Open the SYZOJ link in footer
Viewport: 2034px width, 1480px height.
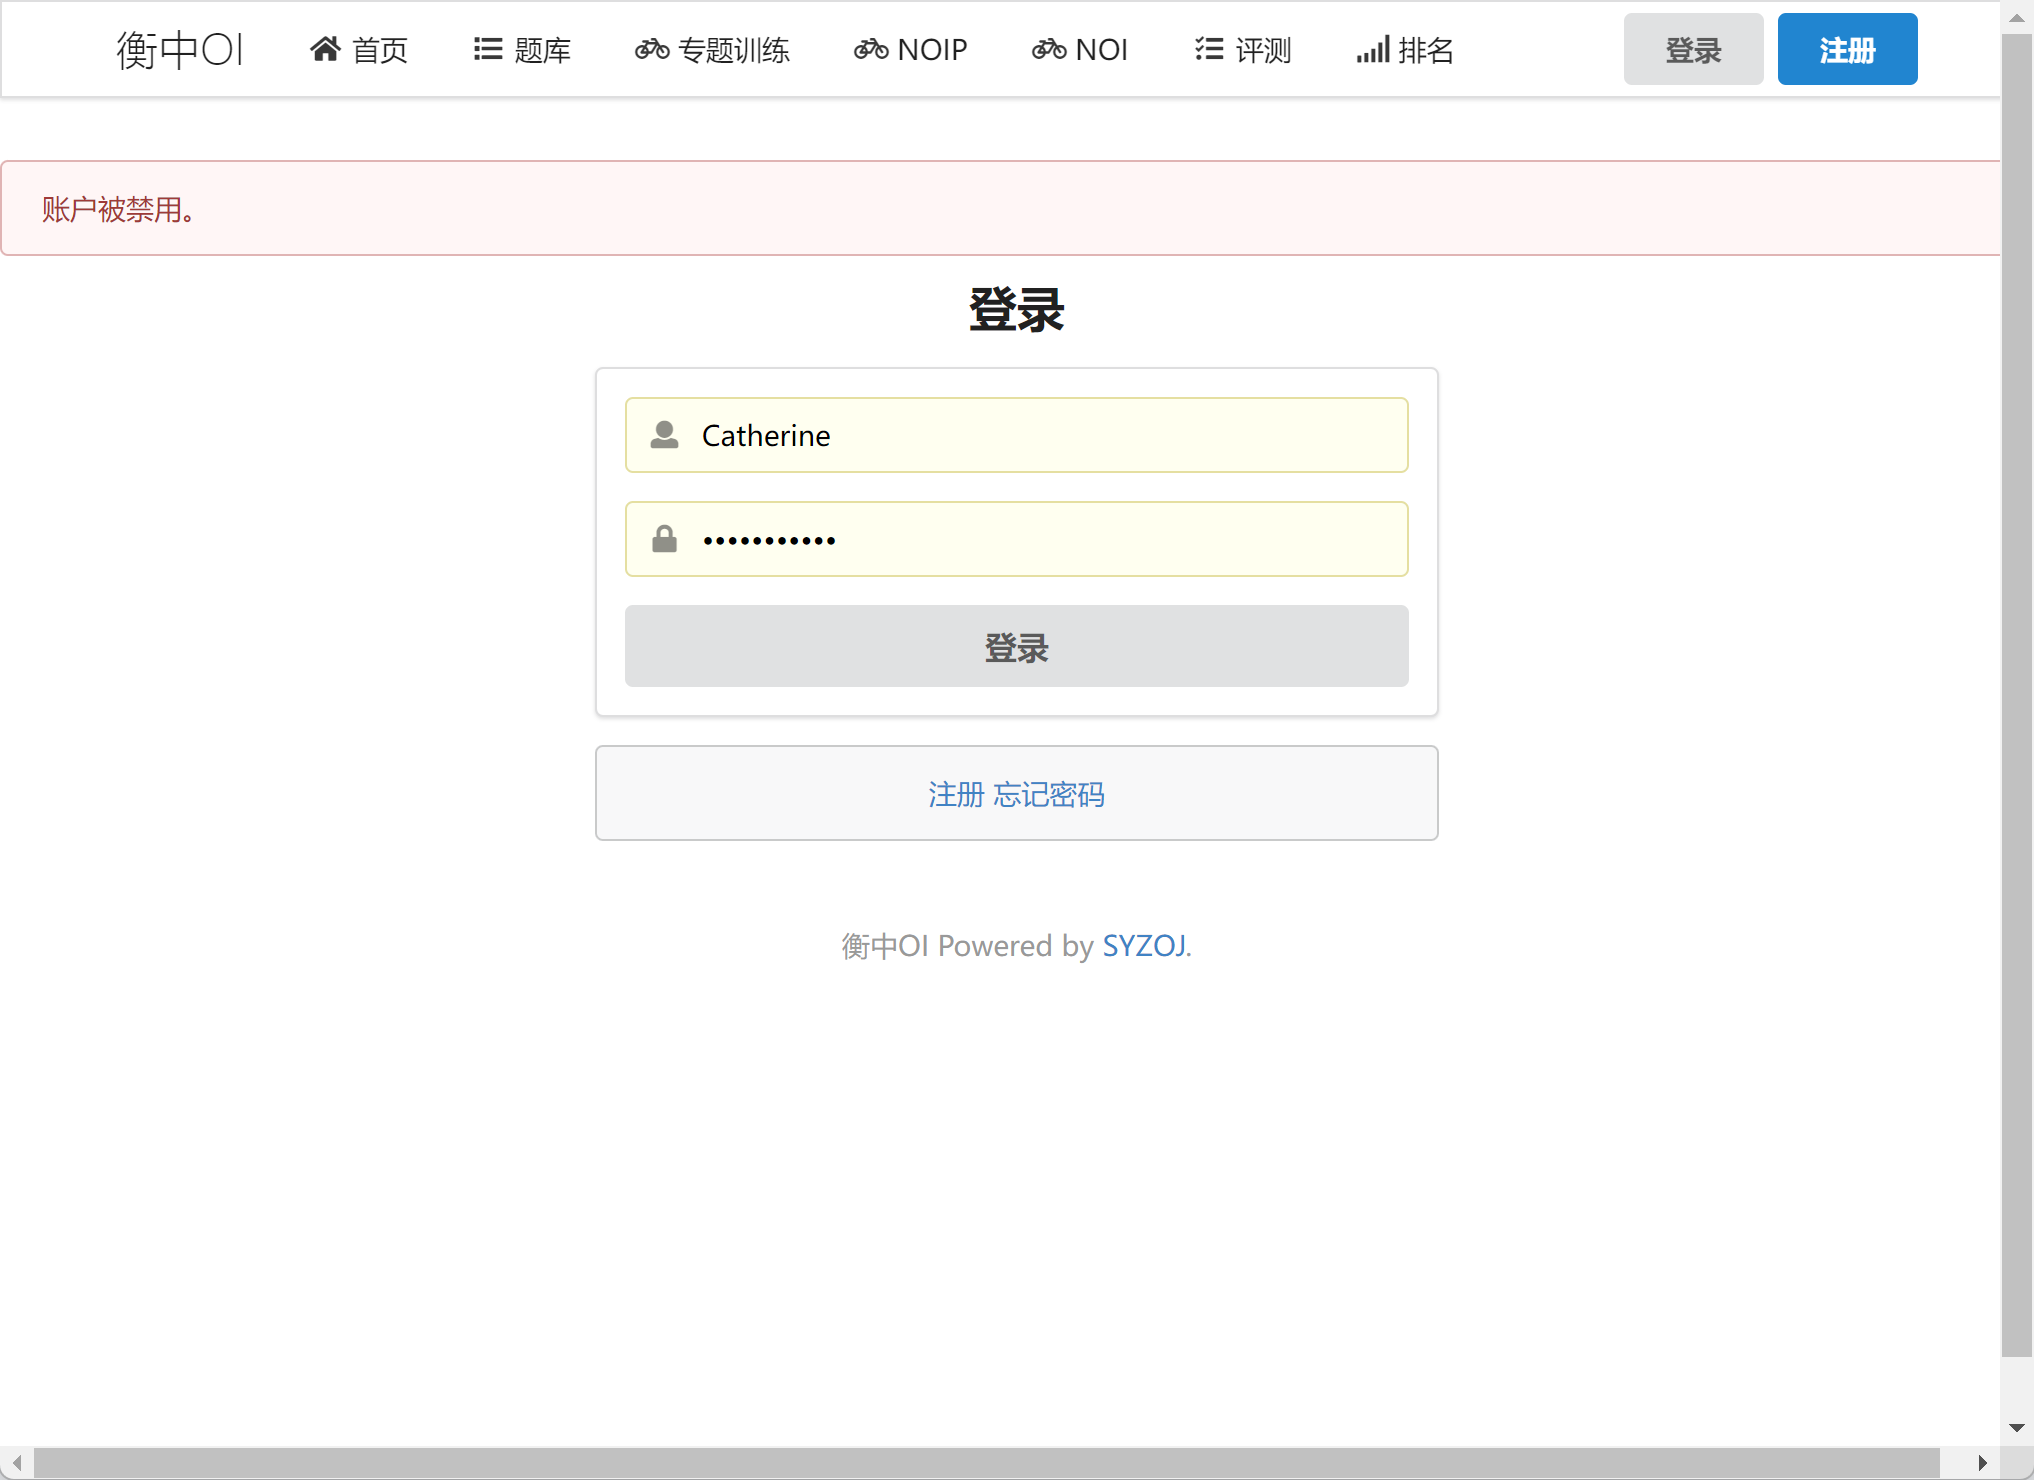[1144, 945]
